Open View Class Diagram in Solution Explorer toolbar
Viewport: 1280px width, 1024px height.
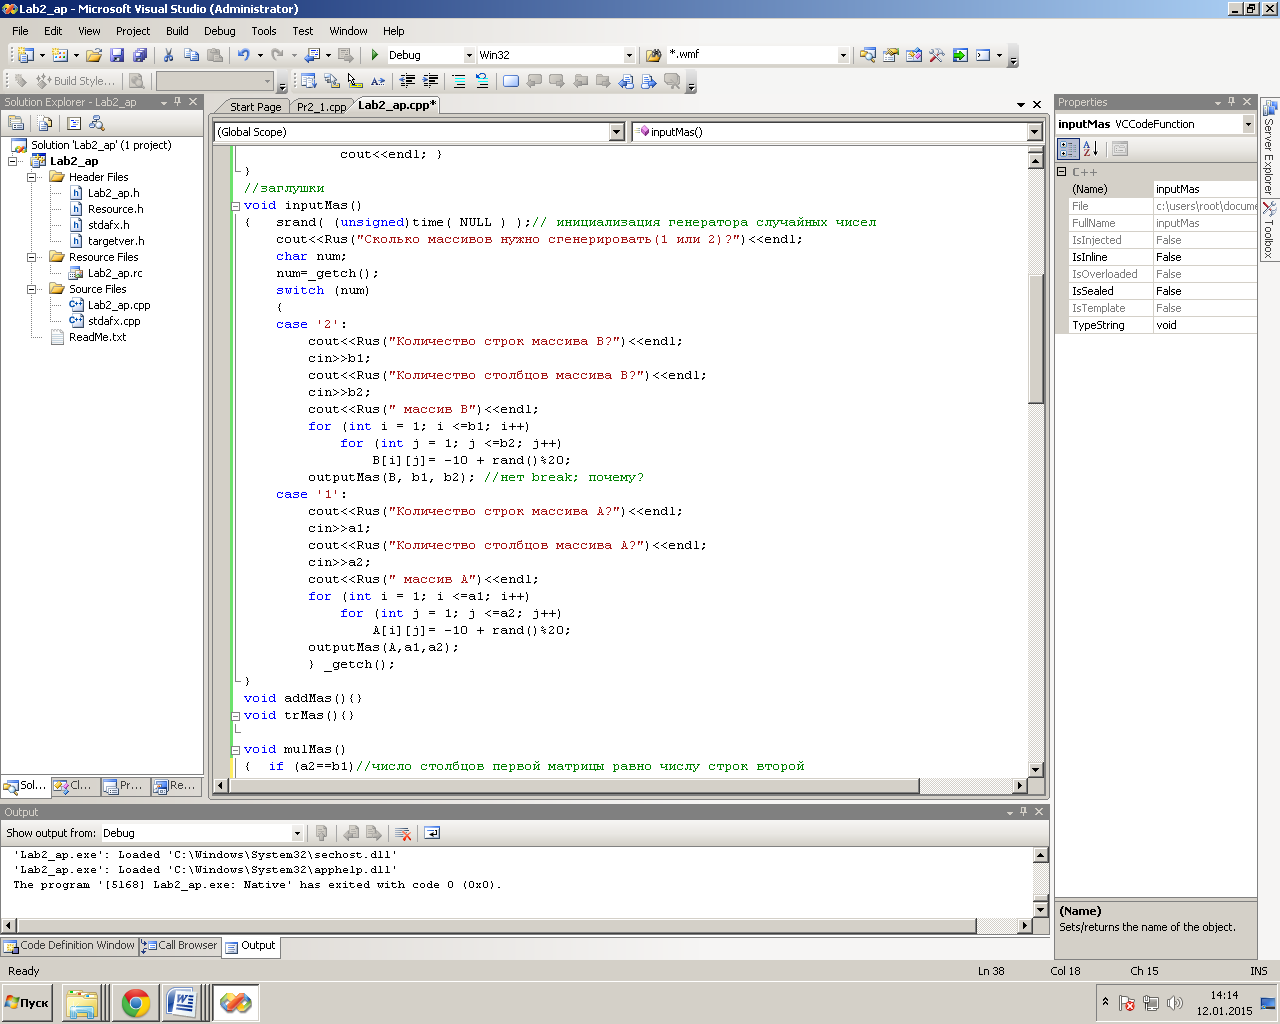click(x=97, y=123)
